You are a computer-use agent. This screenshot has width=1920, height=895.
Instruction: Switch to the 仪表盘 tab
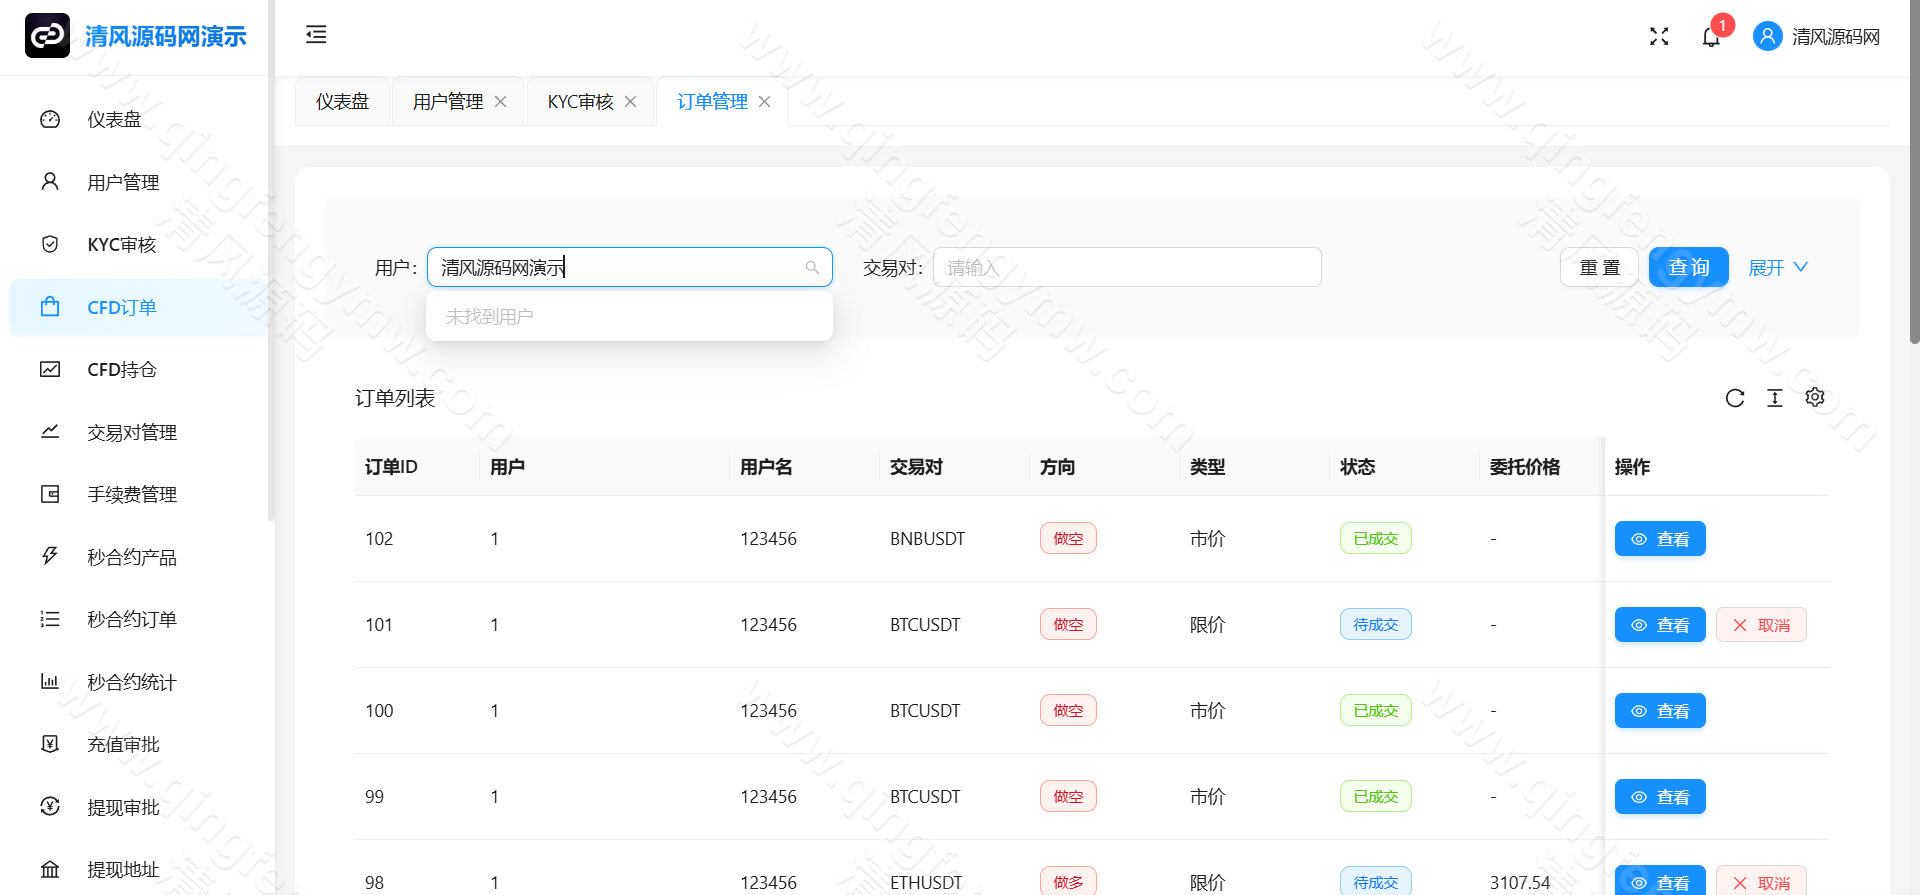click(342, 102)
